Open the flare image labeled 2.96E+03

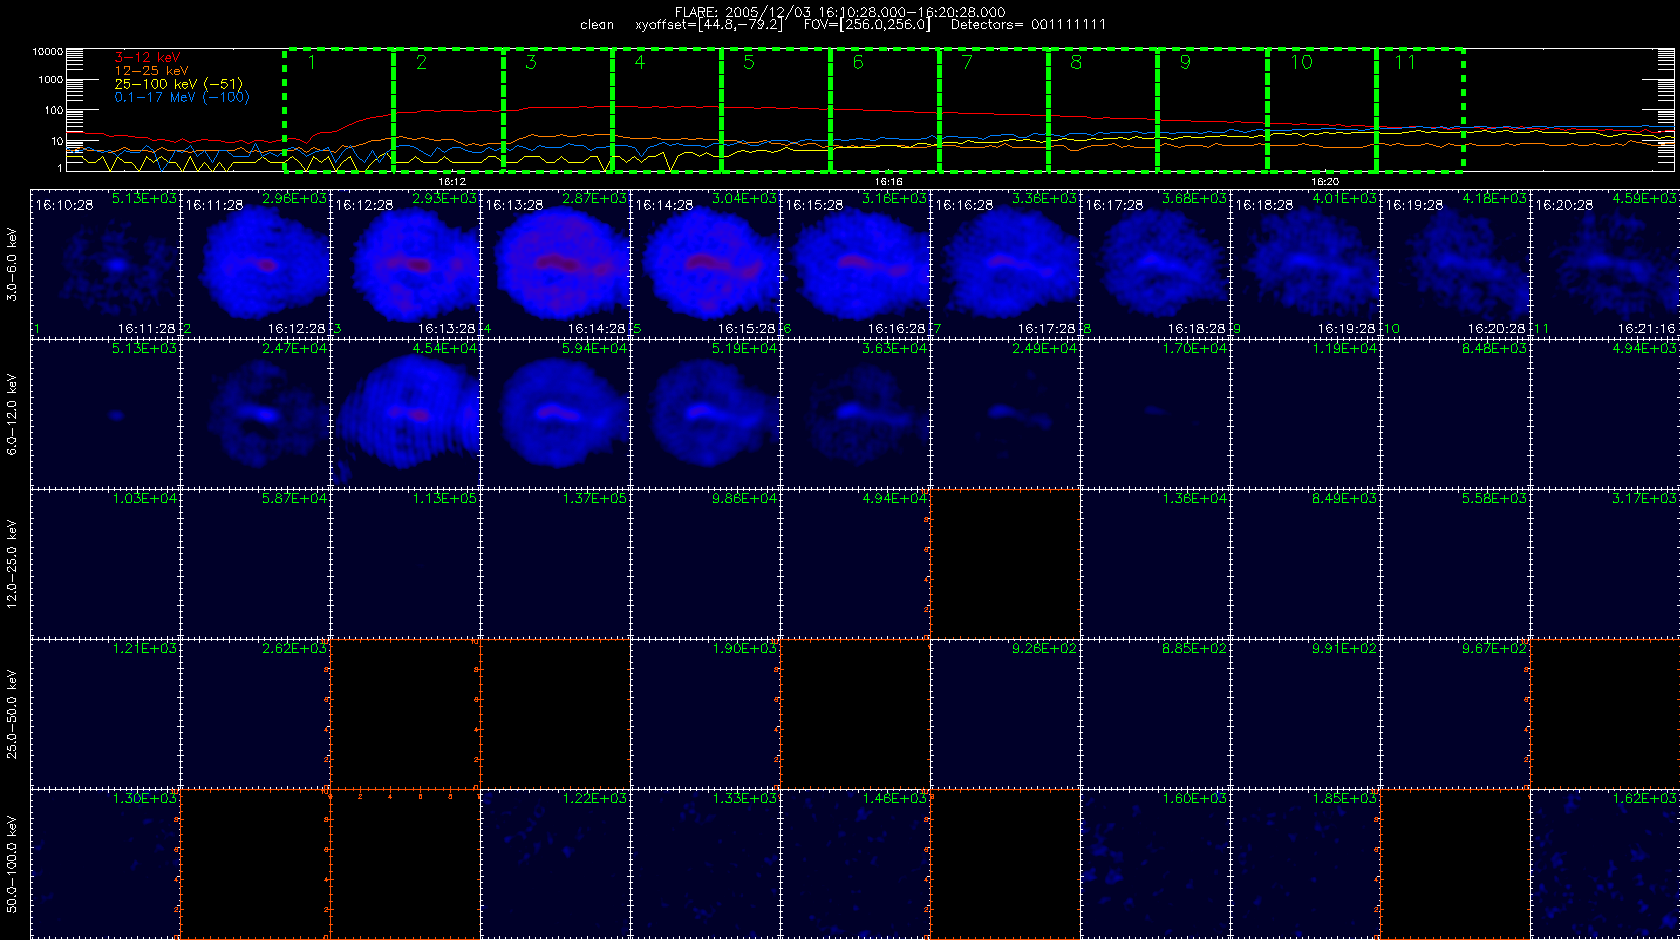click(x=255, y=264)
